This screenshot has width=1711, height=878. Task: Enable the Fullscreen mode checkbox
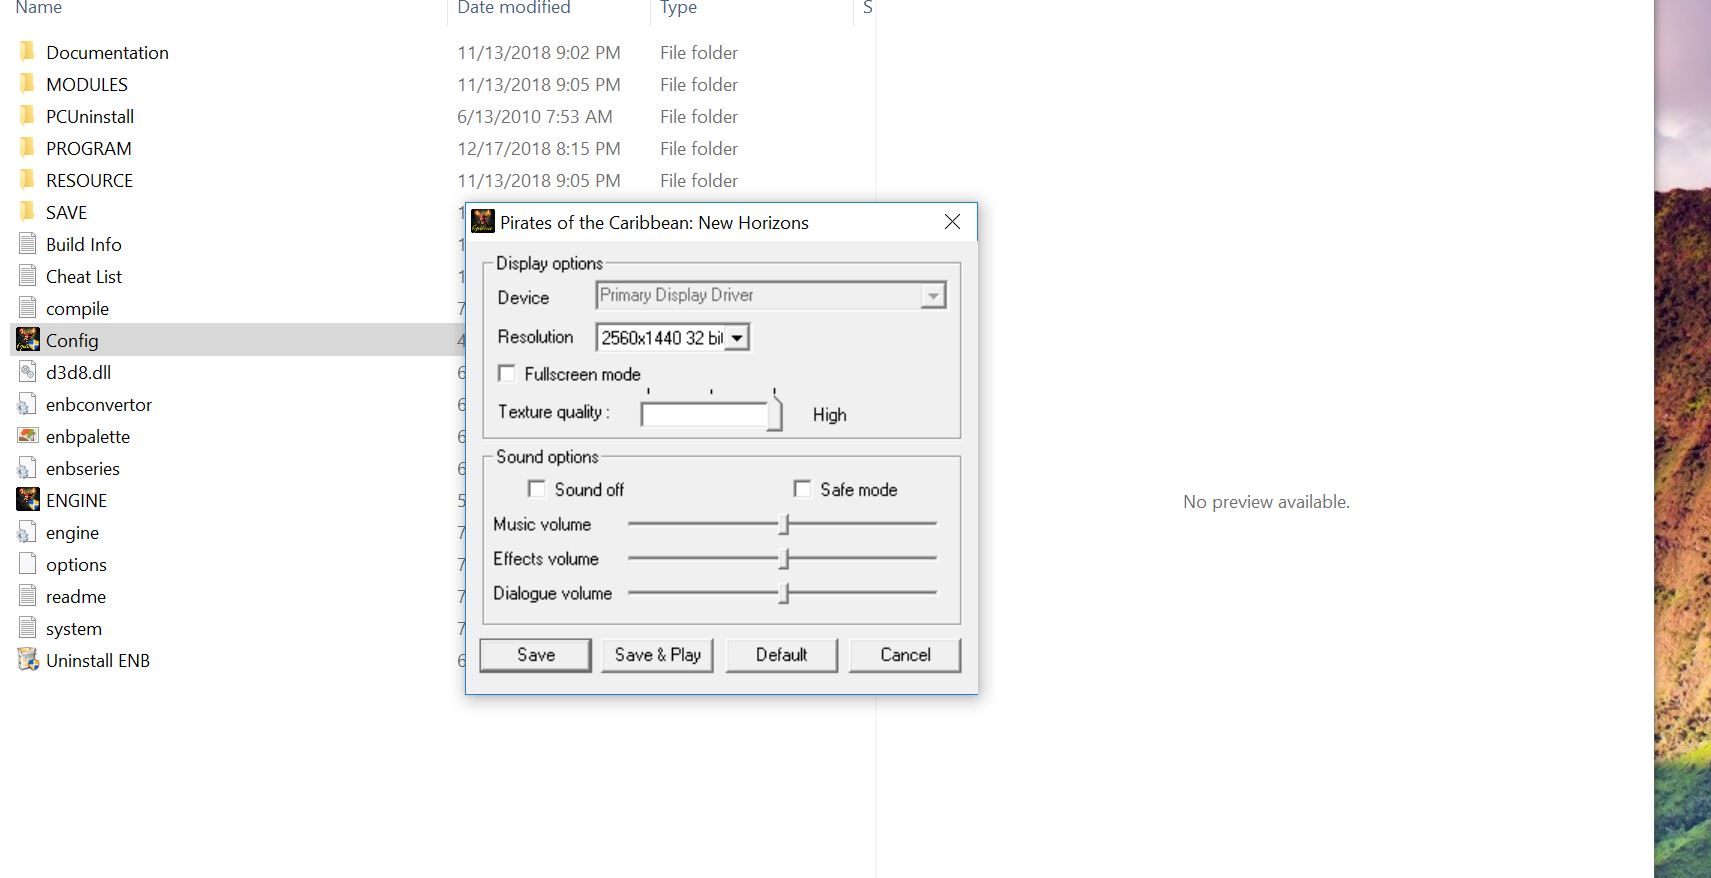click(x=507, y=373)
